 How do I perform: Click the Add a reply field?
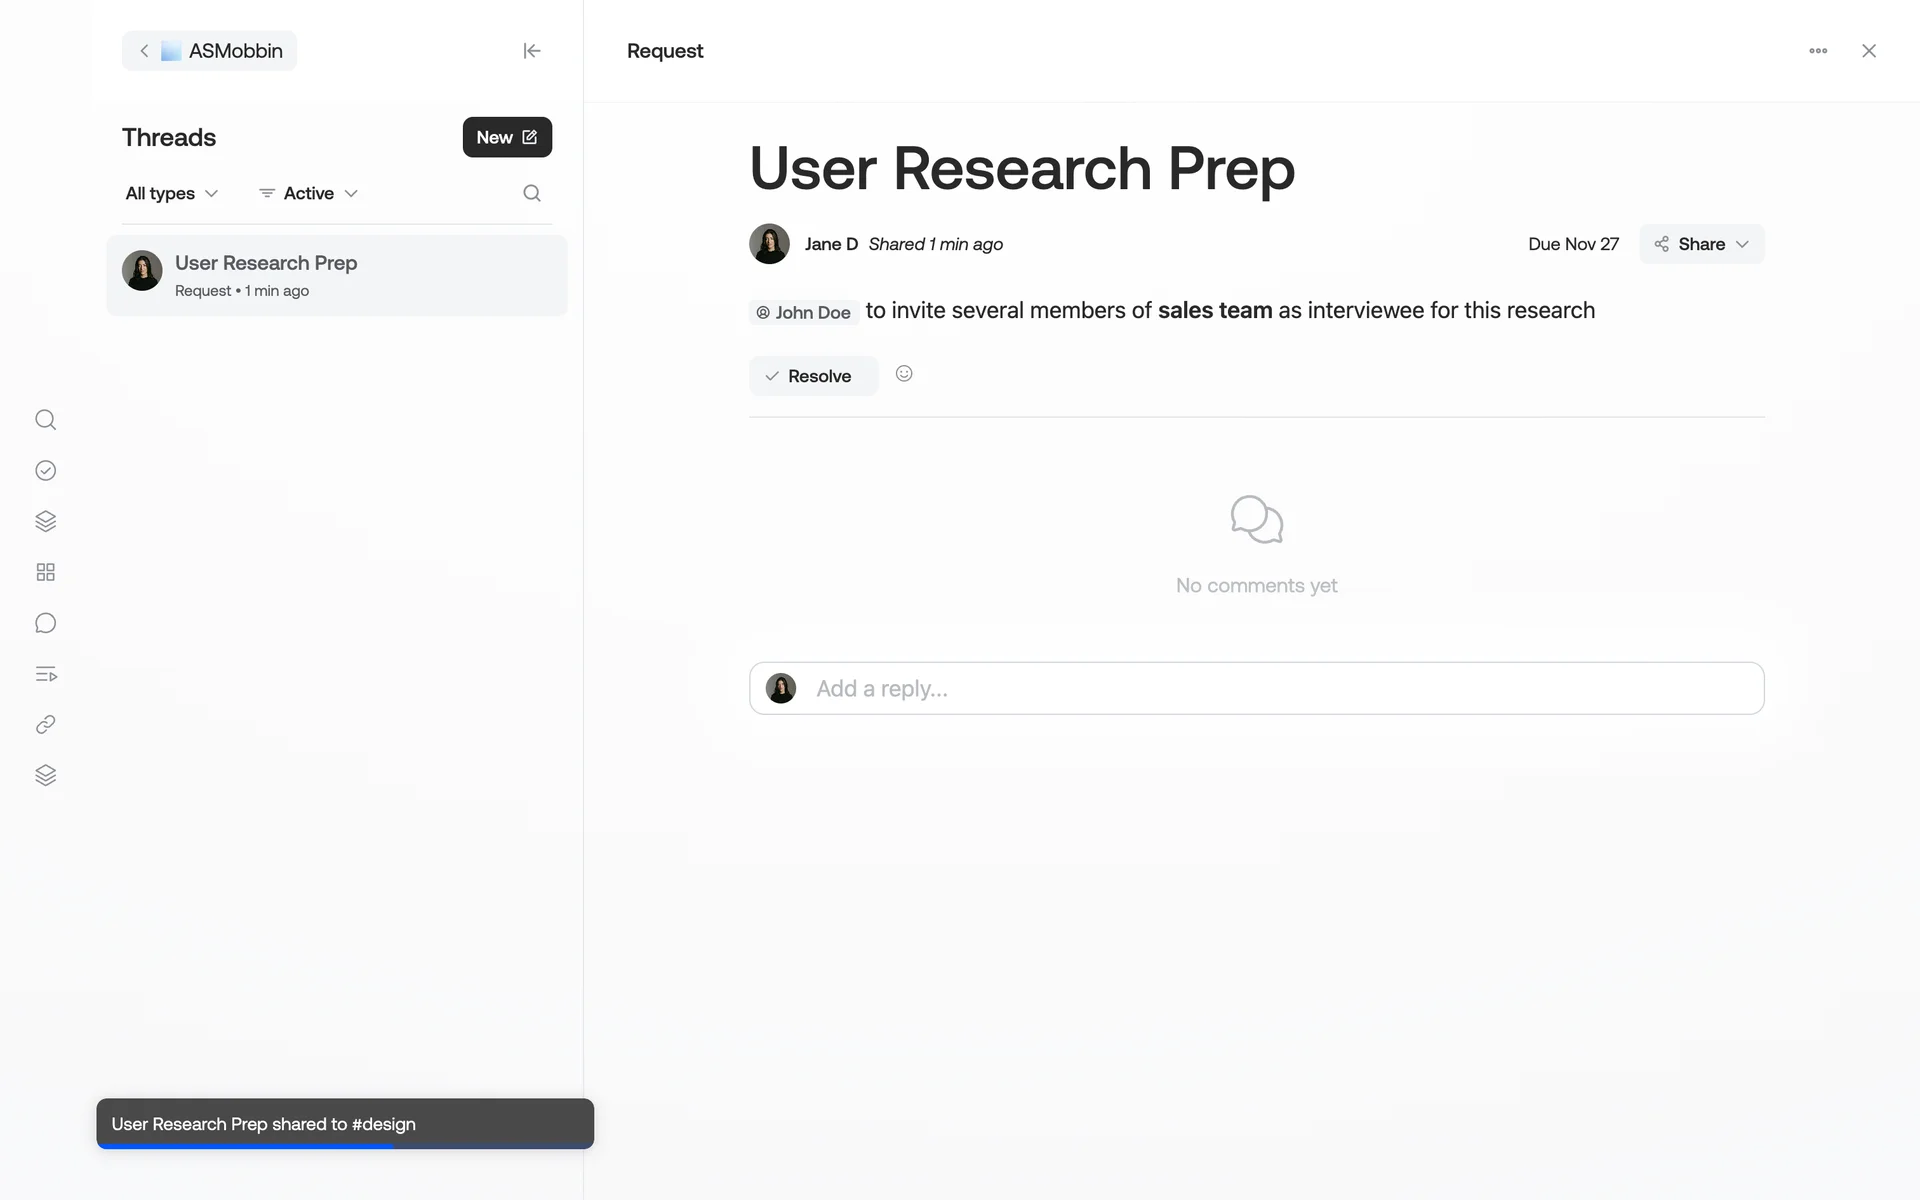point(1256,688)
